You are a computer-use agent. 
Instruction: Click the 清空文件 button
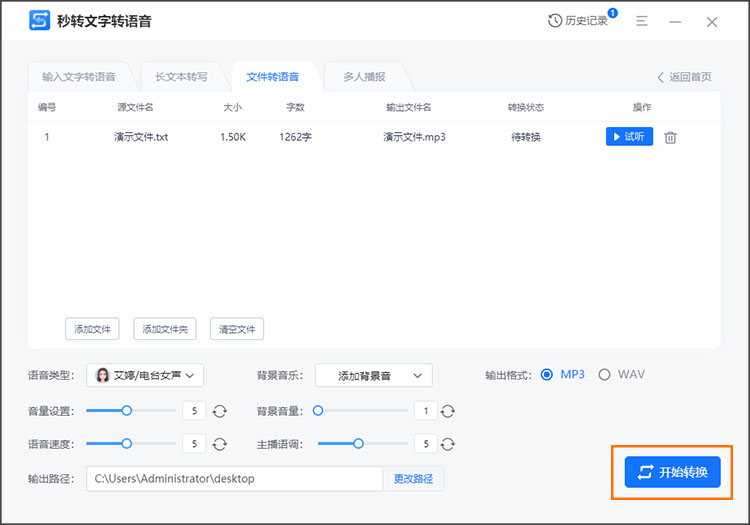click(x=237, y=329)
